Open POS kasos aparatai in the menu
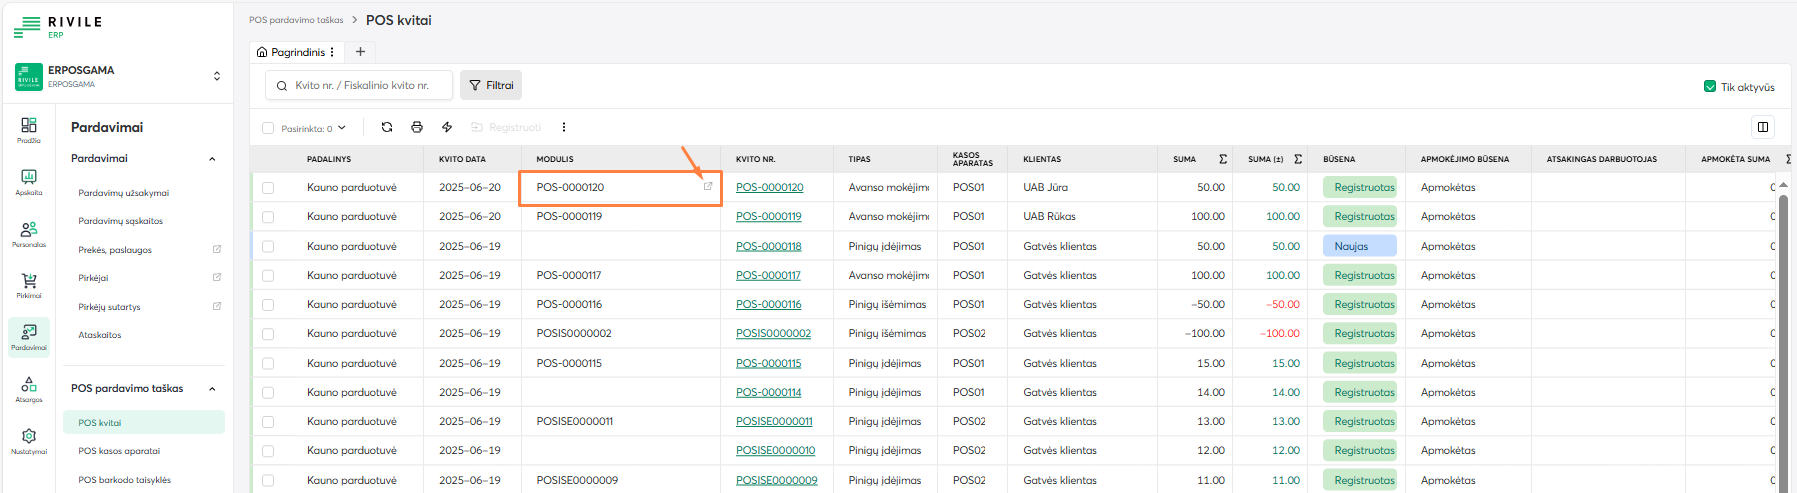The height and width of the screenshot is (493, 1797). point(119,451)
